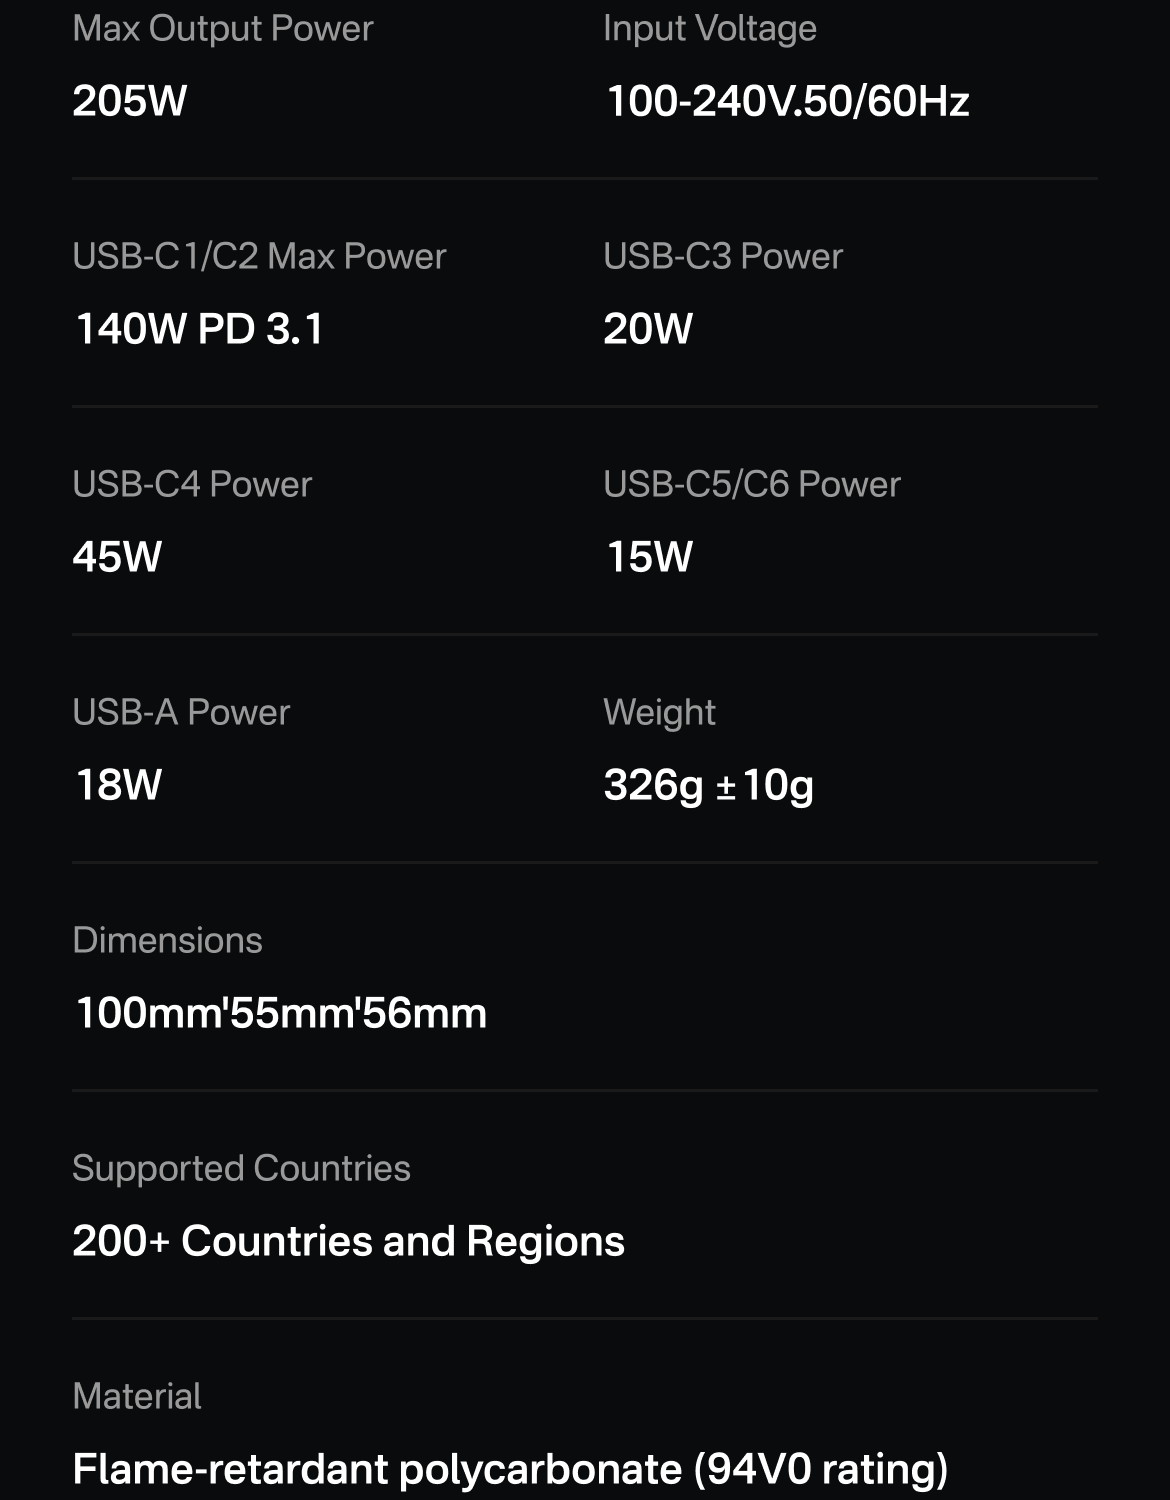Click the "USB-C1/C2 Max Power" label

coord(259,256)
